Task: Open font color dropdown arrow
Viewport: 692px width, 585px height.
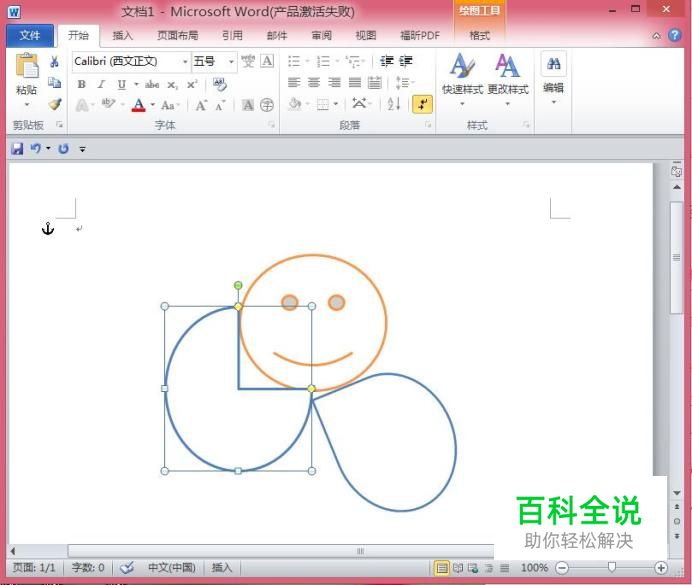Action: tap(153, 105)
